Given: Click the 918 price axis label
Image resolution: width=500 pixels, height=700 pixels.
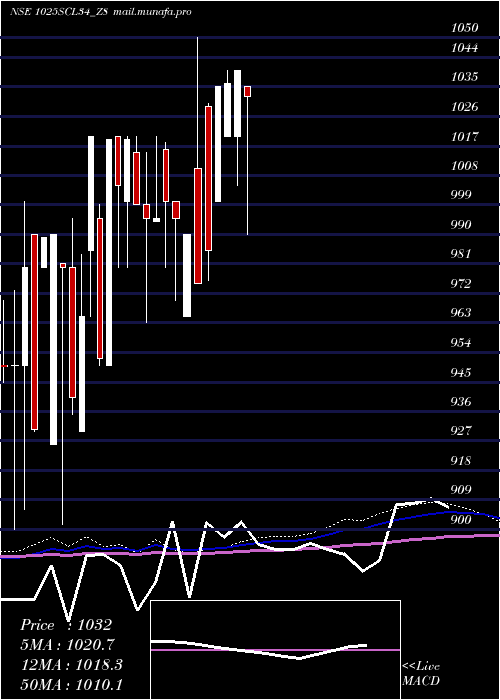Looking at the screenshot, I should [x=461, y=461].
